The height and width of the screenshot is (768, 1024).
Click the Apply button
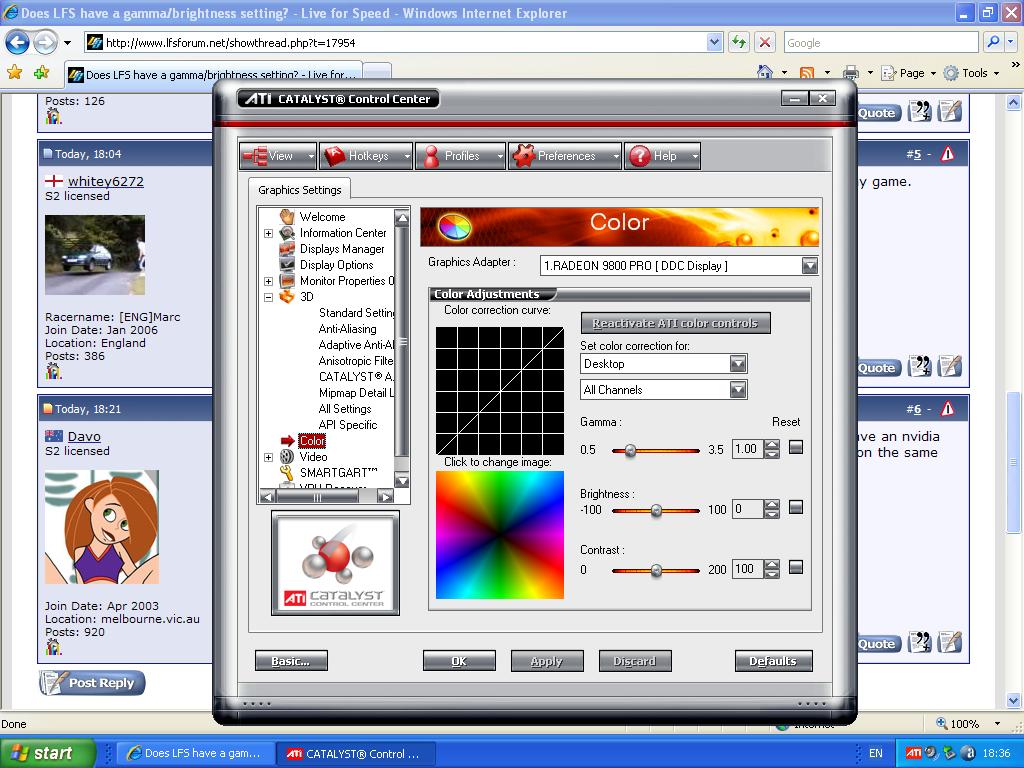(x=547, y=661)
